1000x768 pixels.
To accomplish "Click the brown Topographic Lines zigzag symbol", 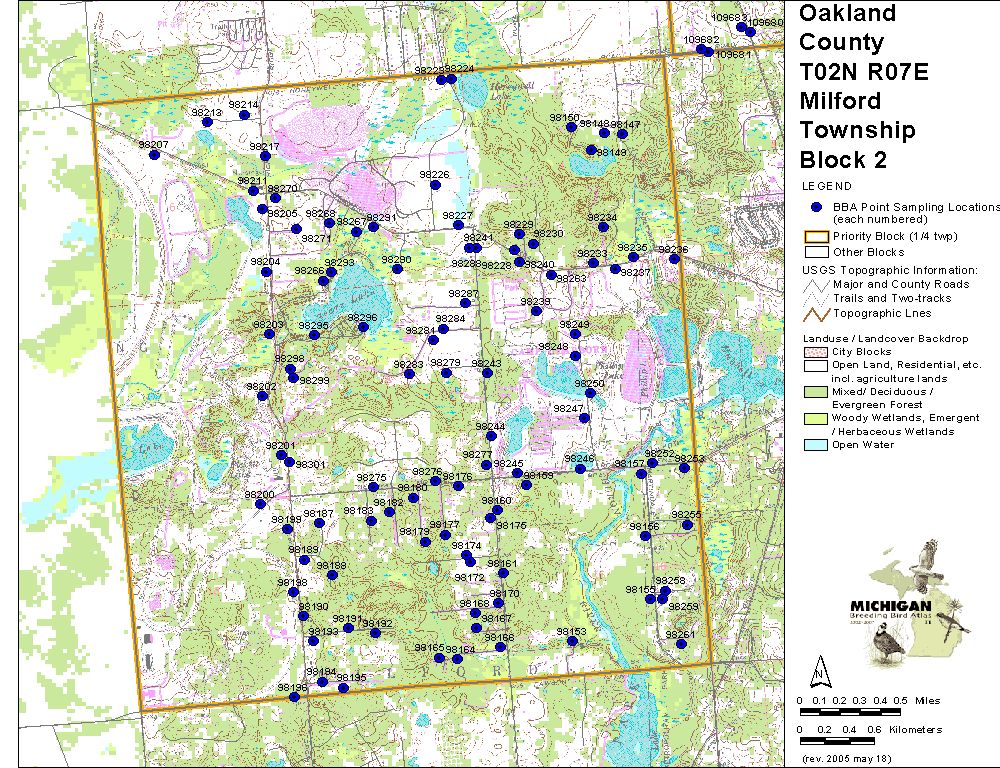I will coord(816,313).
